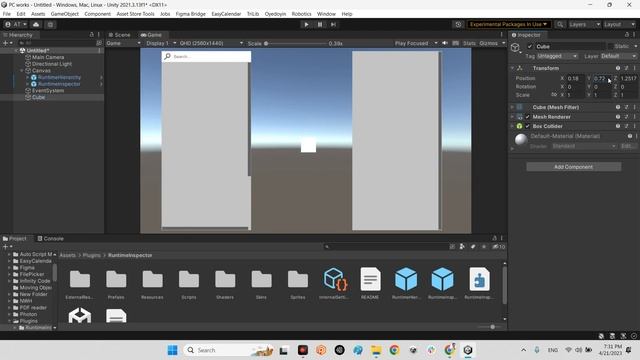Switch to the Console tab
Viewport: 640px width, 360px height.
coord(51,239)
